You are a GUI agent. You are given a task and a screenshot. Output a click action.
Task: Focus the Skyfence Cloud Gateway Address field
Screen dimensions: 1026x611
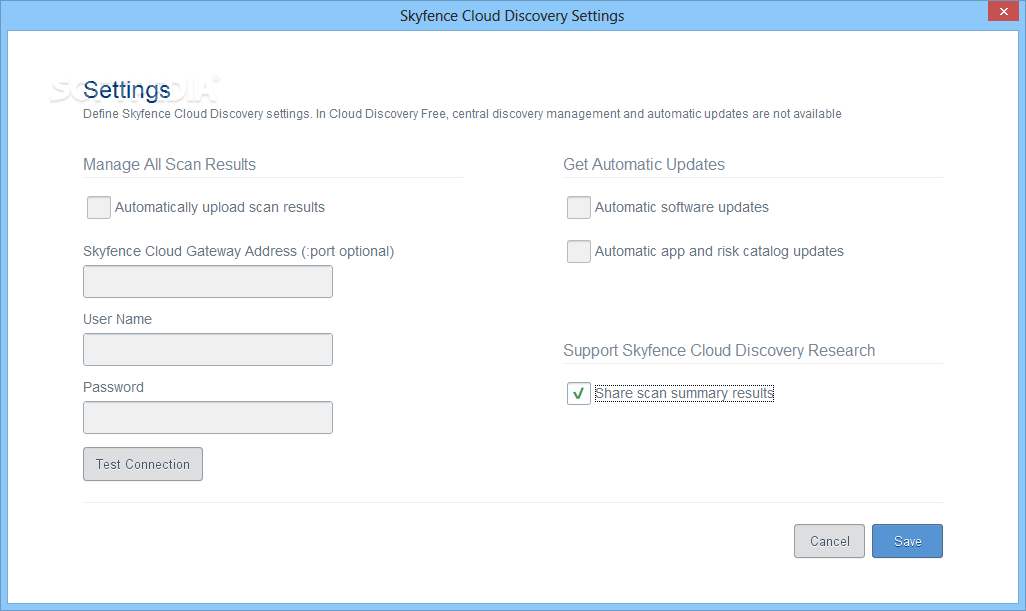pyautogui.click(x=207, y=281)
